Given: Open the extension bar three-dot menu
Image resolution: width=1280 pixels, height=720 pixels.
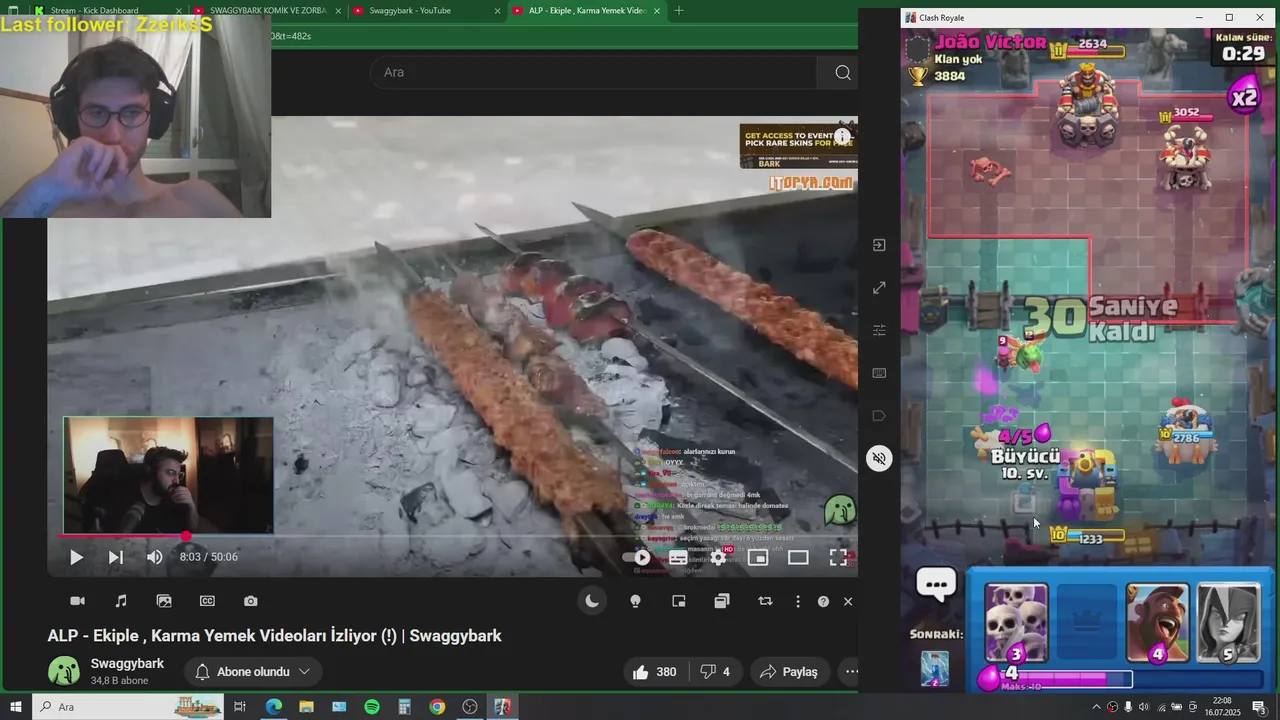Looking at the screenshot, I should (x=797, y=601).
